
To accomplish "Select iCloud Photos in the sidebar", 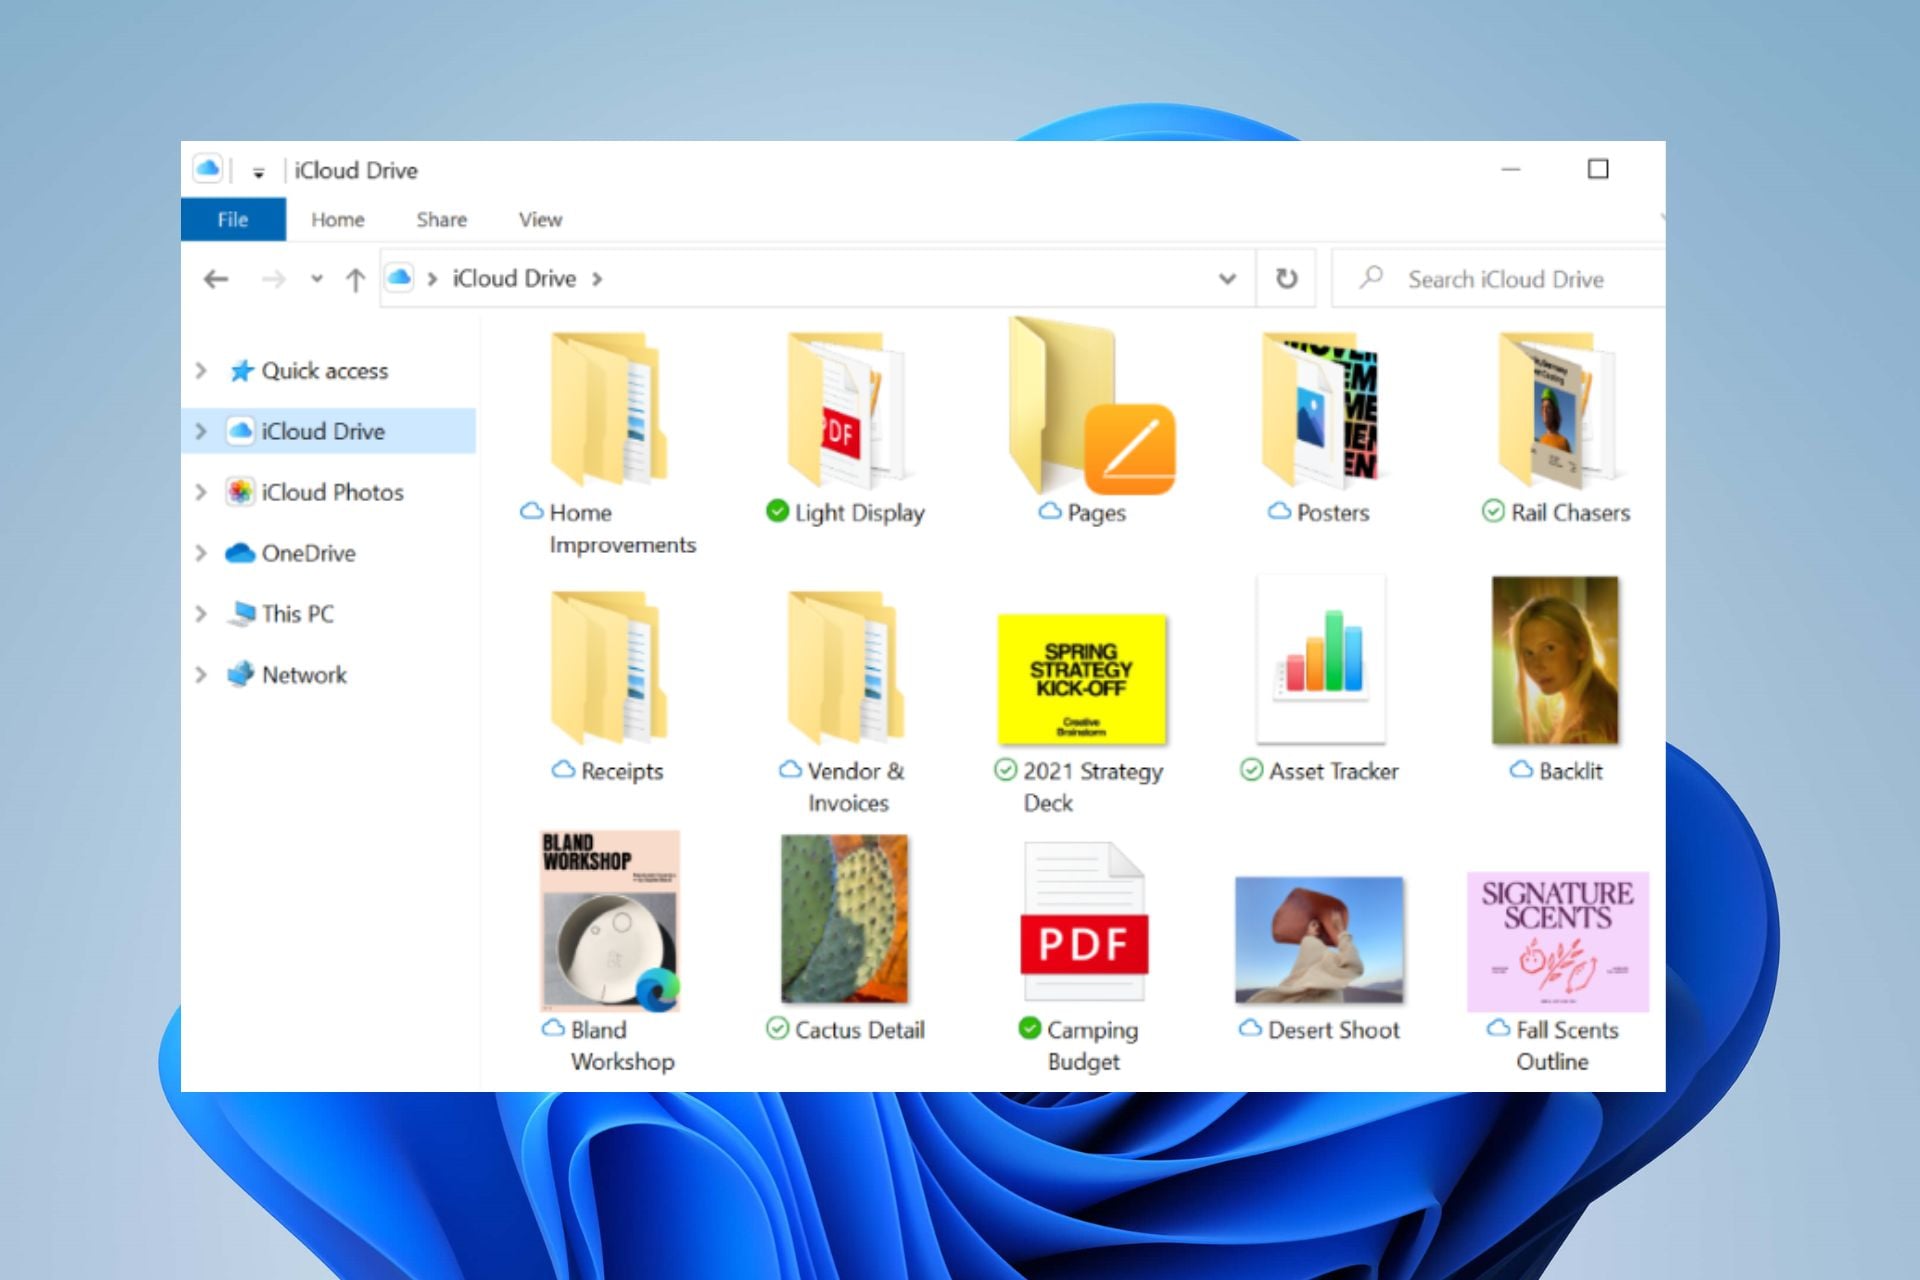I will 331,492.
